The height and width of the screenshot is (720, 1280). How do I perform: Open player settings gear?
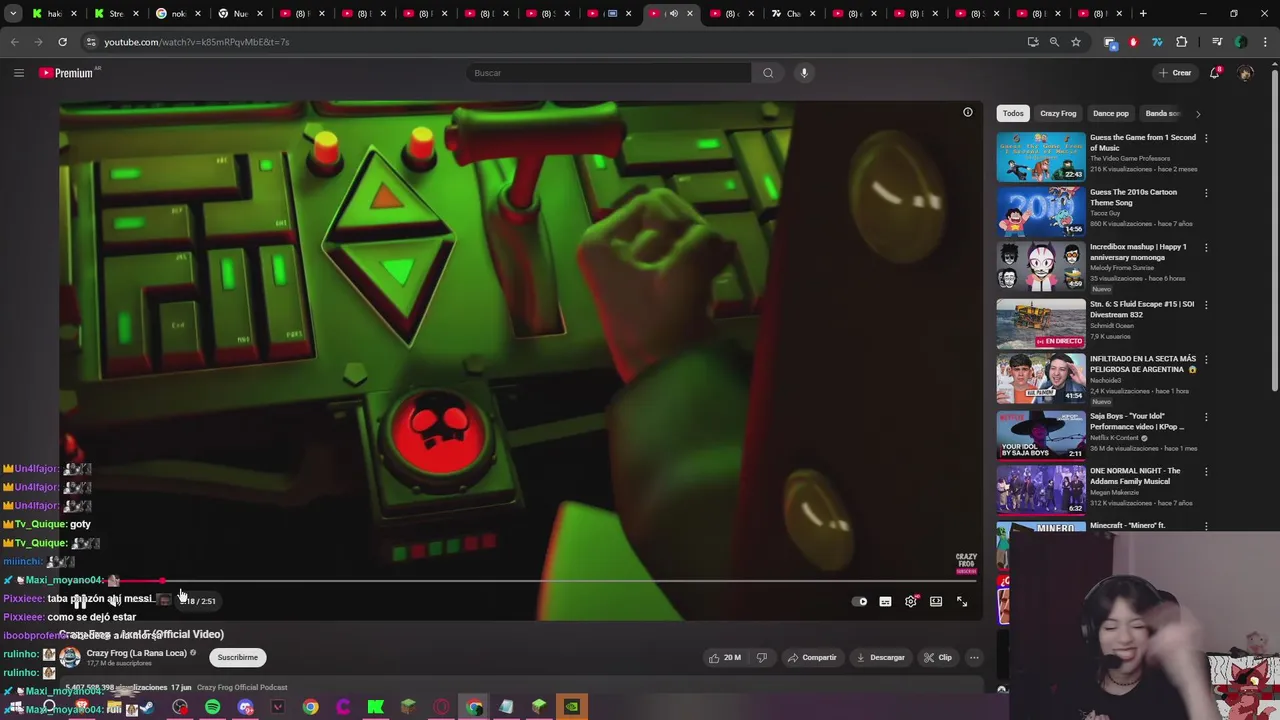click(911, 601)
